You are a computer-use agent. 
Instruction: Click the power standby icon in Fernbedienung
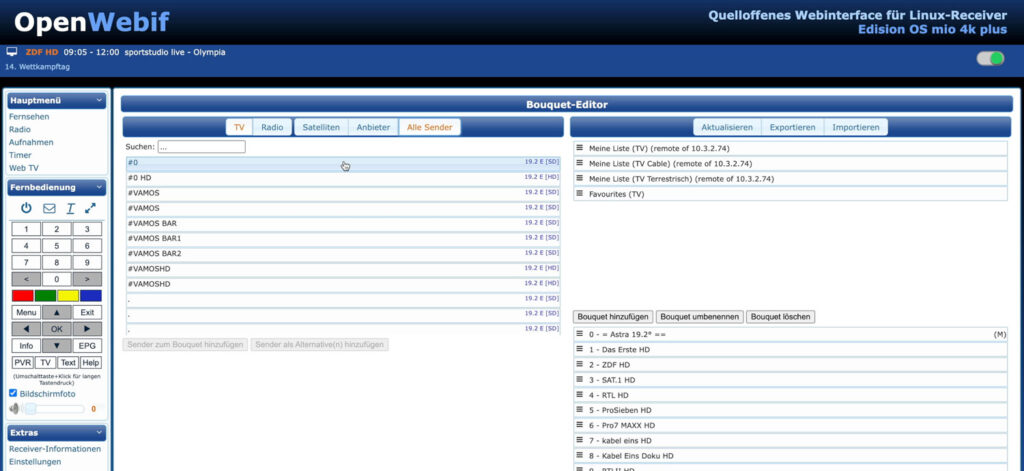[26, 208]
